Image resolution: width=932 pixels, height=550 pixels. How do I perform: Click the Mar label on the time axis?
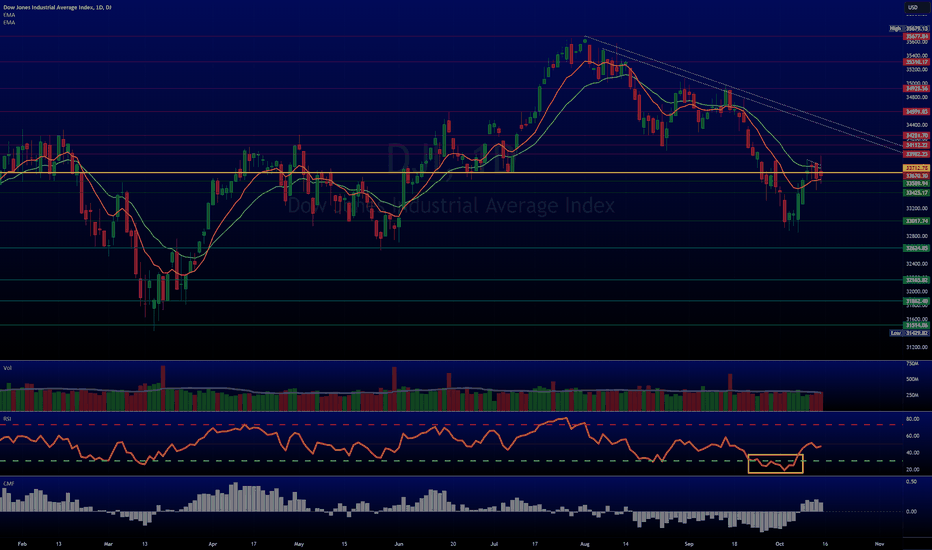coord(108,544)
